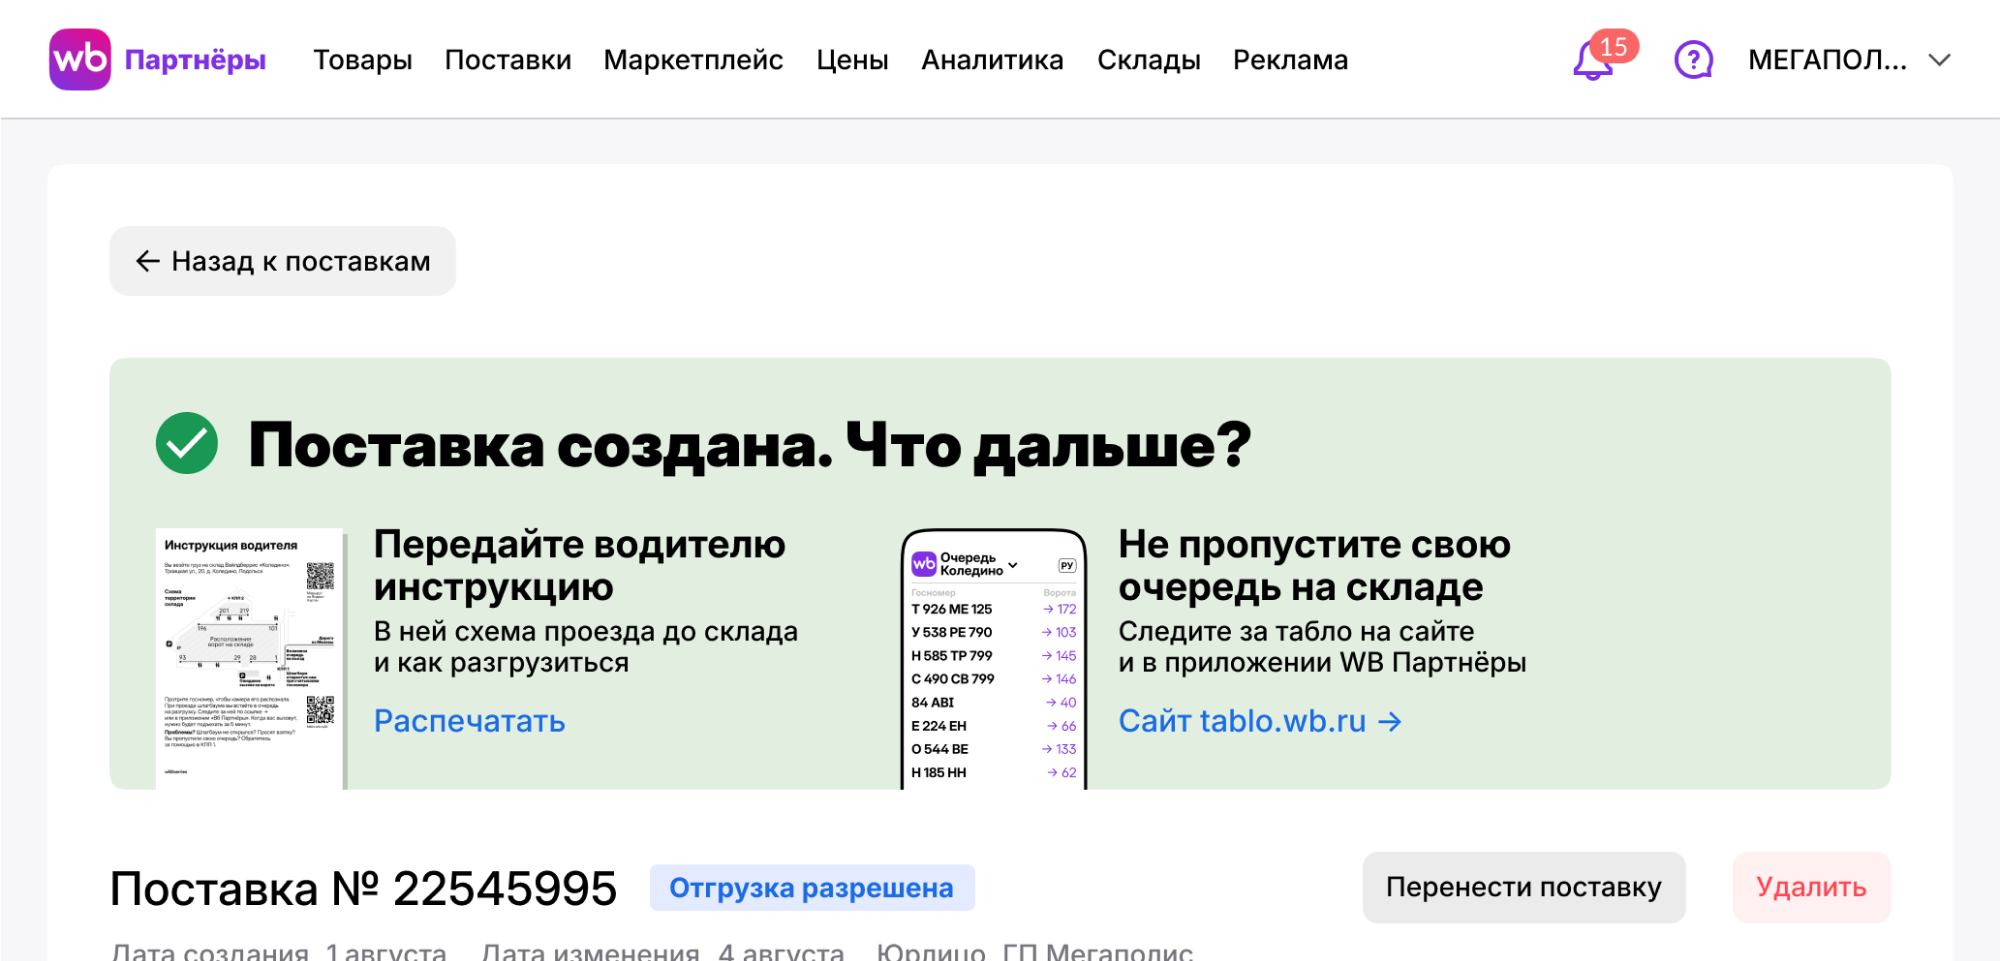Open the Инструкция водителя document thumbnail
The width and height of the screenshot is (2000, 961).
(251, 659)
